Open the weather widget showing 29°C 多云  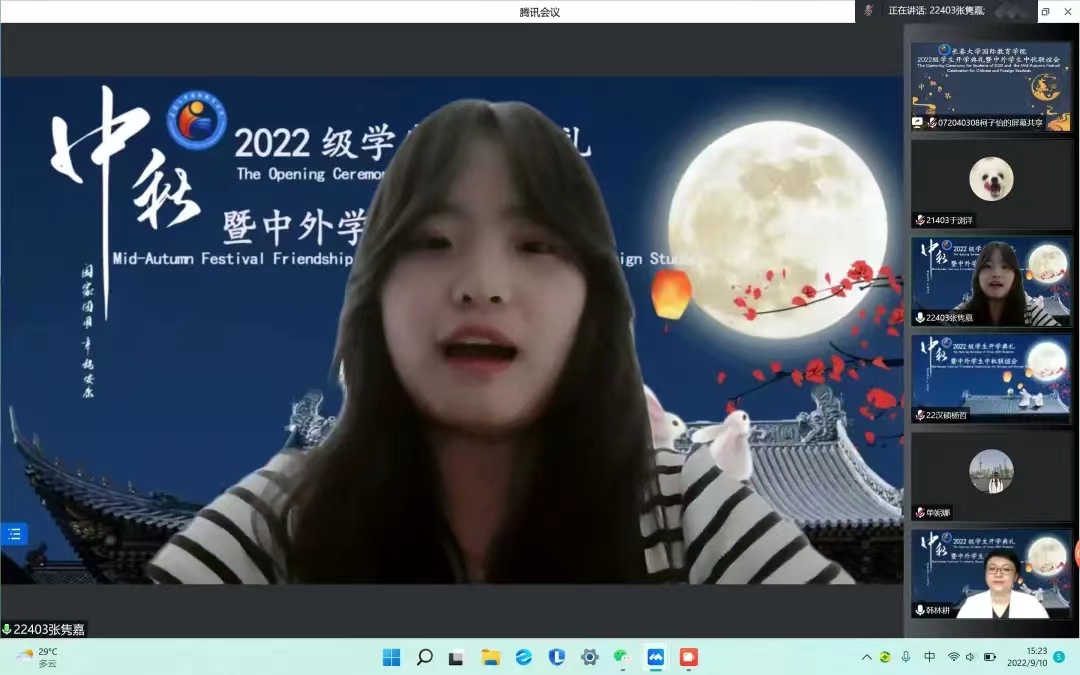pyautogui.click(x=39, y=658)
